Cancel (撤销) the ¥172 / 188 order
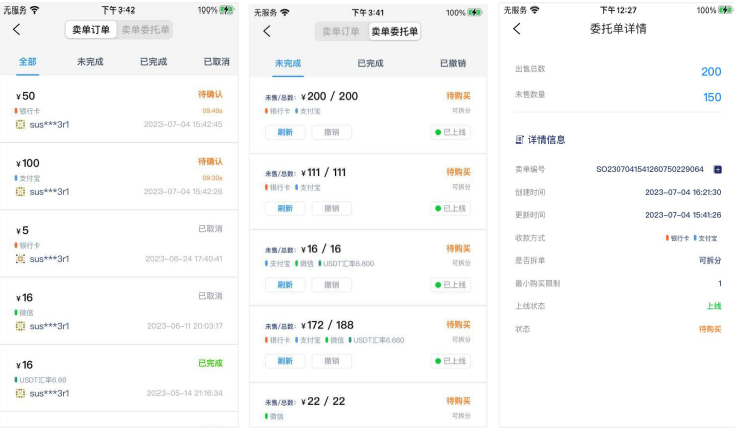 coord(331,361)
